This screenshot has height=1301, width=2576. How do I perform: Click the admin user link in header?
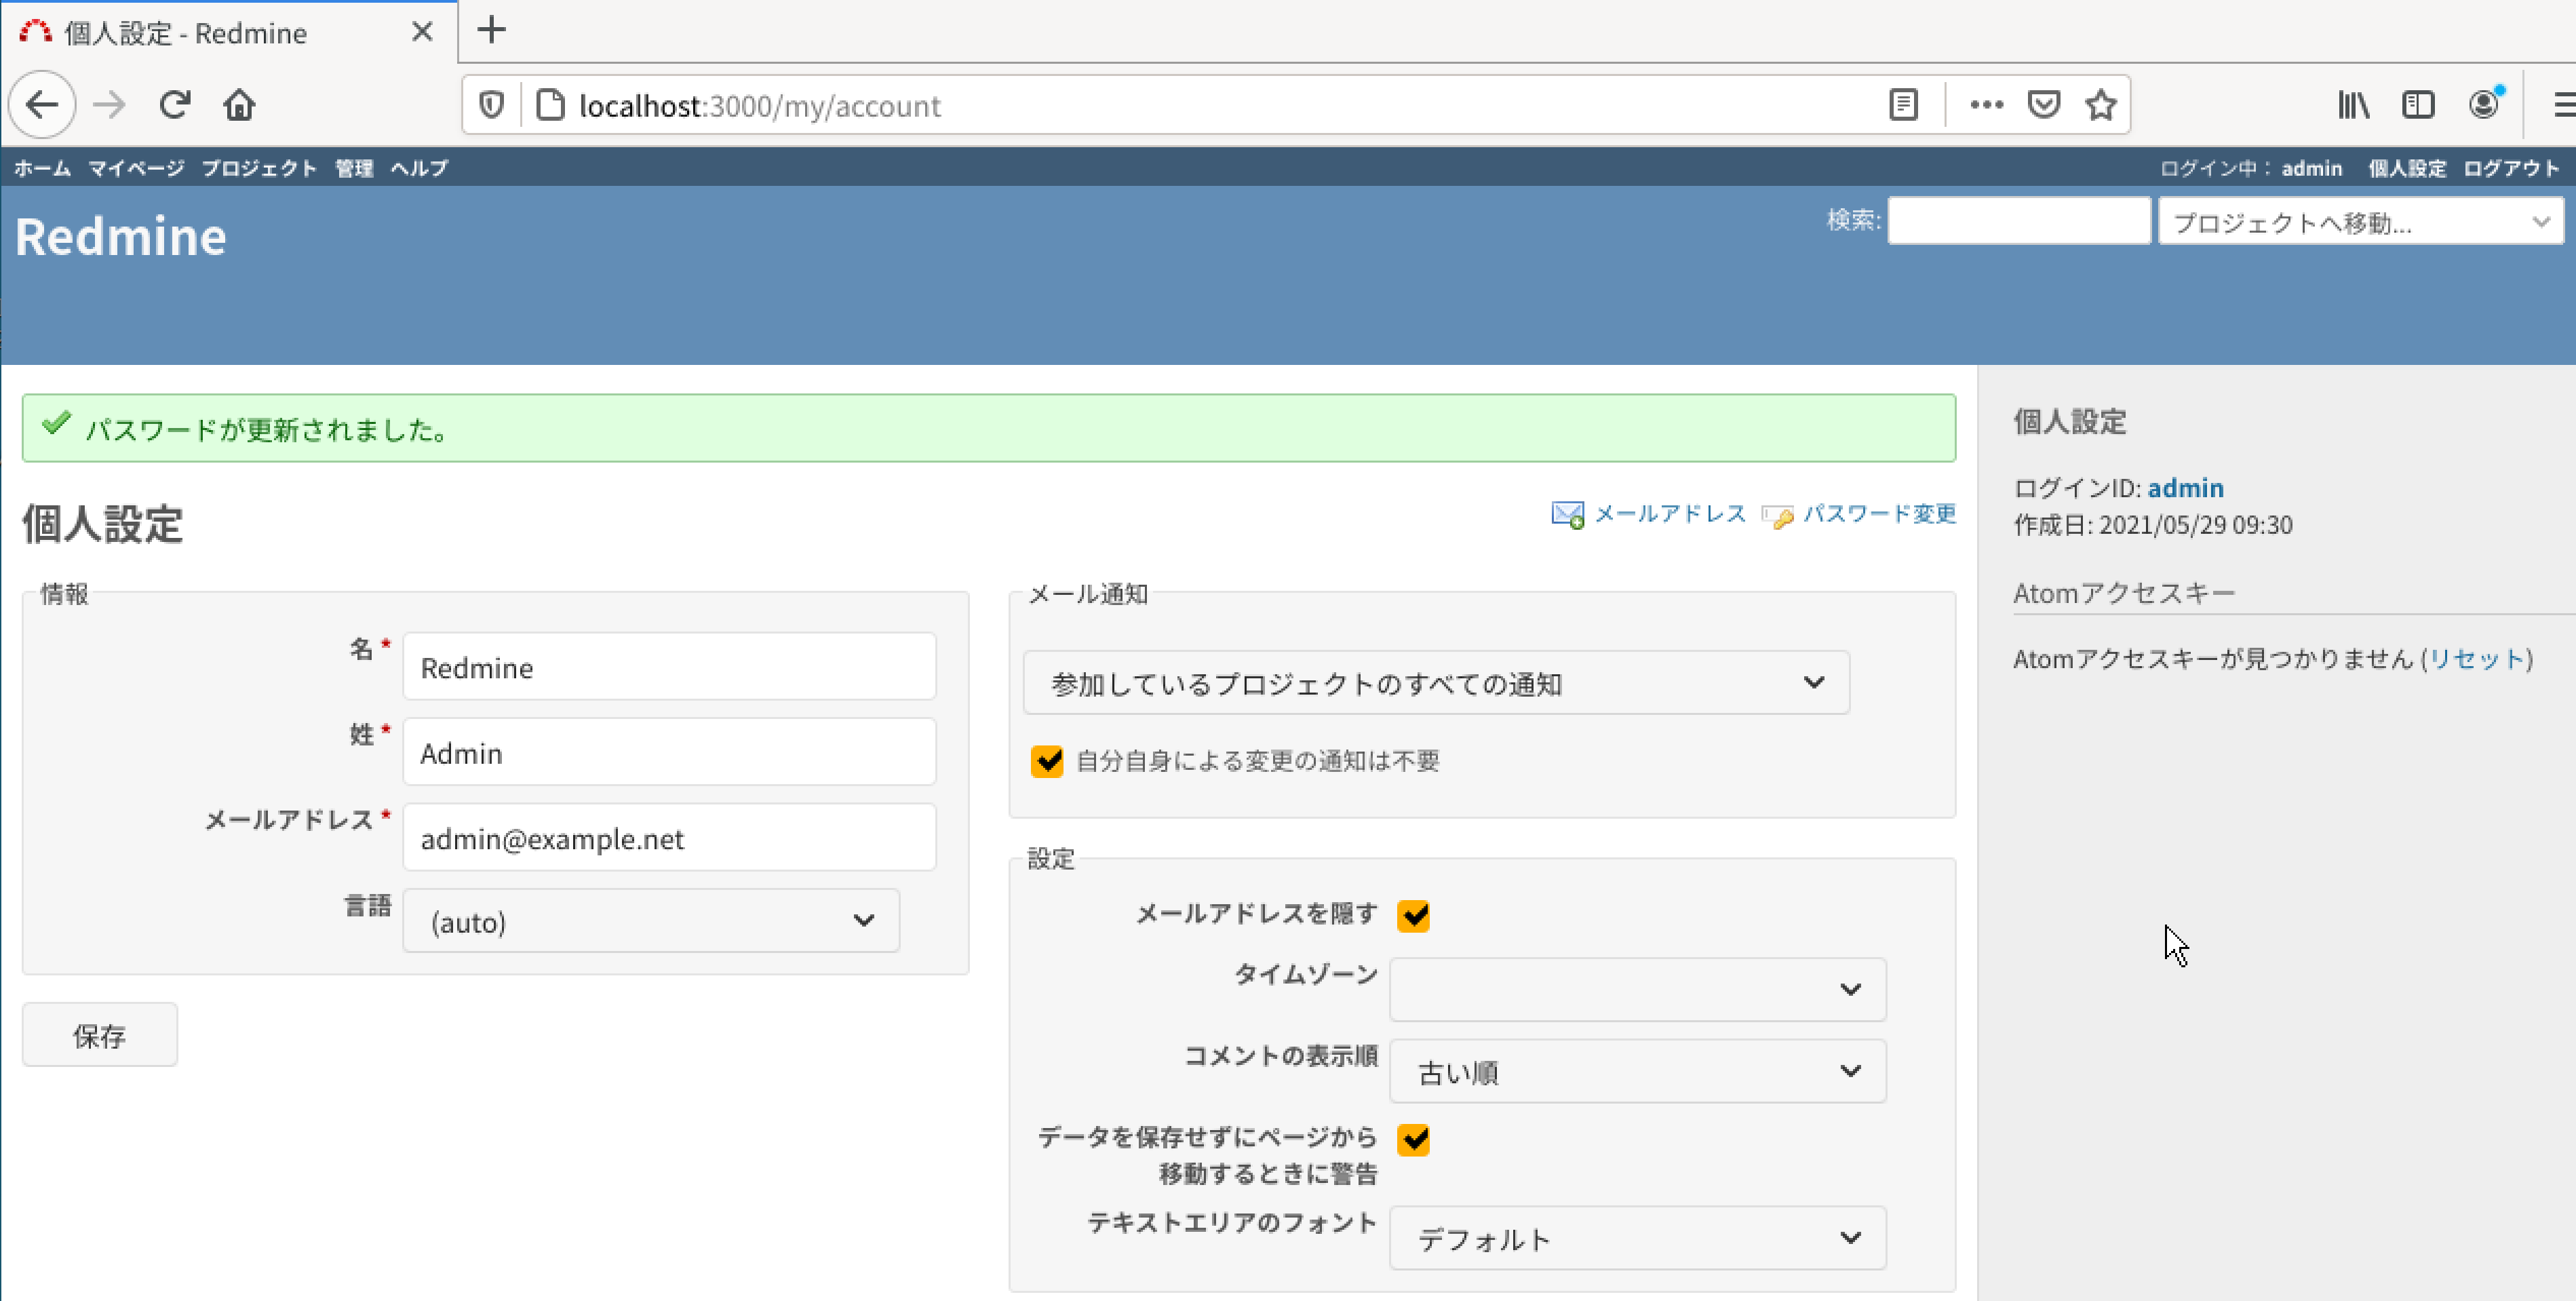point(2312,168)
